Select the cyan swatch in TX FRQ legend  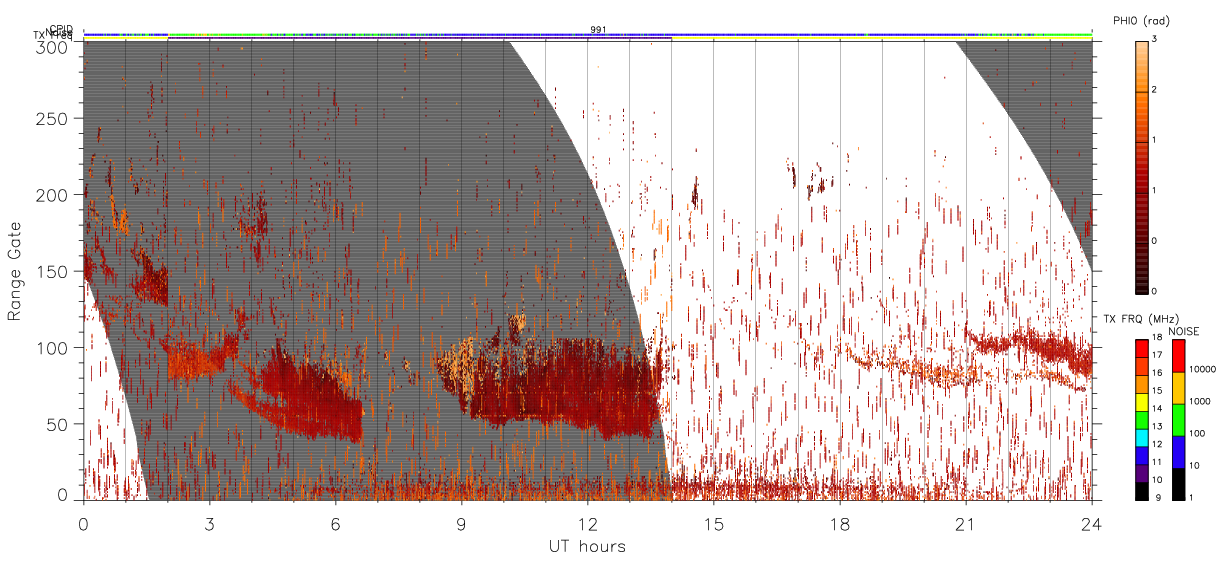(1142, 437)
